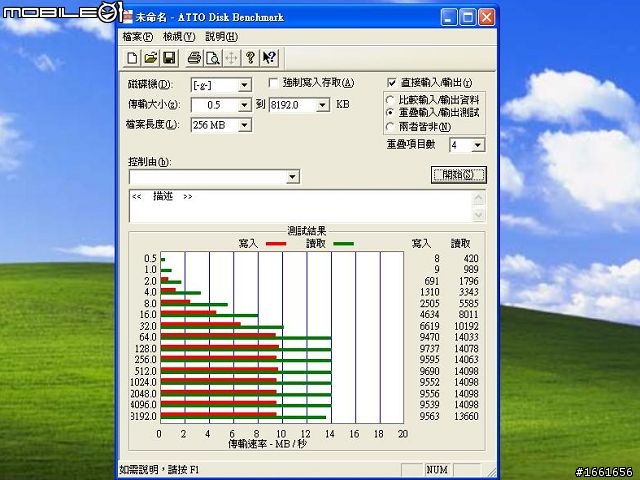Click description box scroll down arrow
640x480 pixels.
tap(479, 214)
